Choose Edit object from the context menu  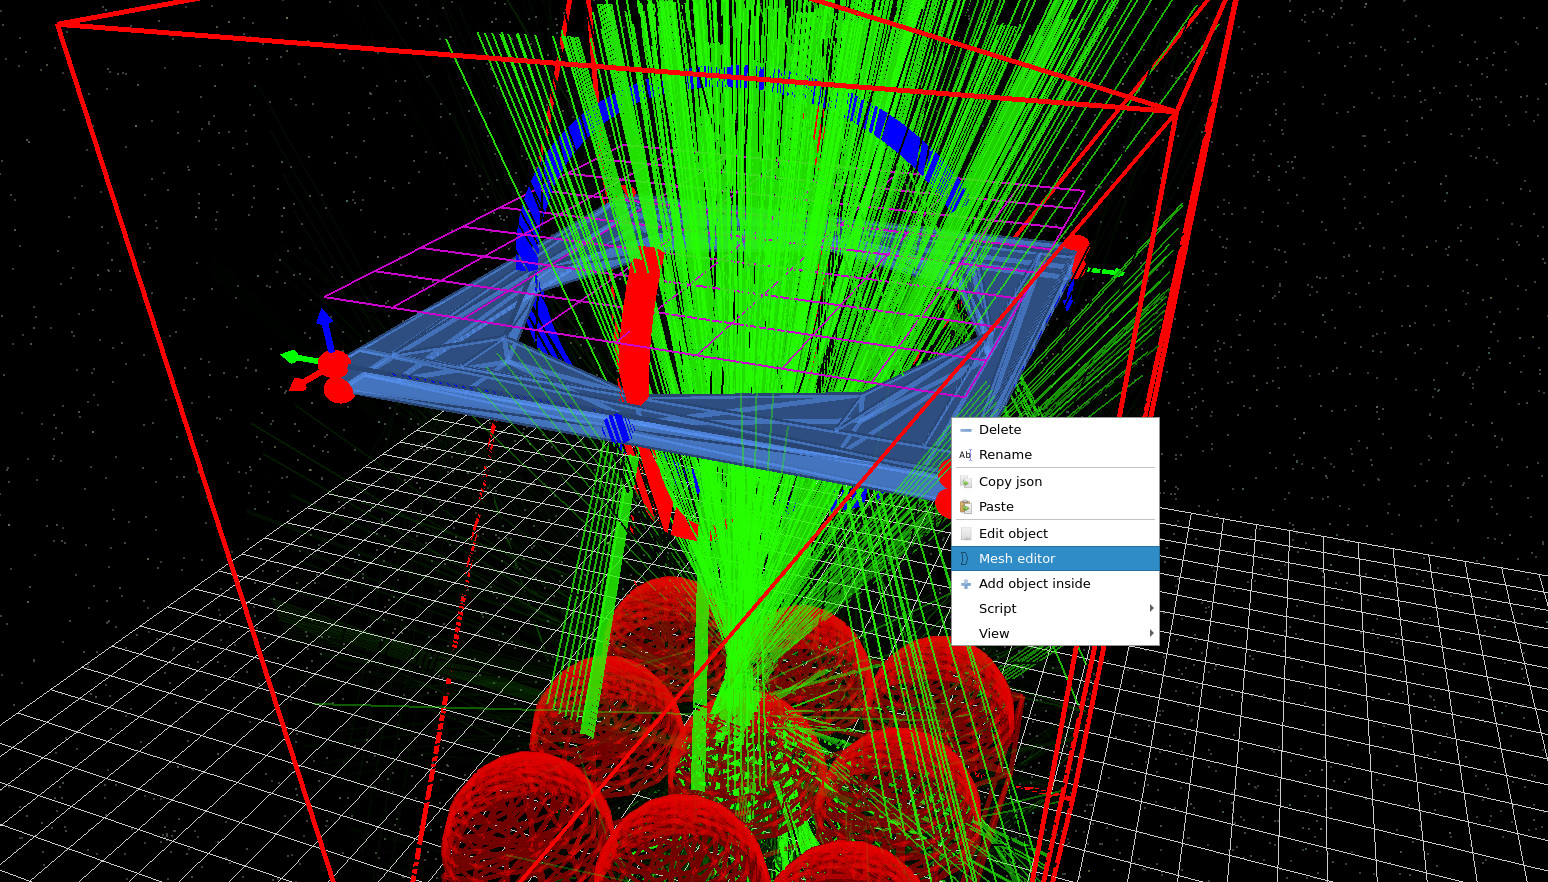(1015, 533)
